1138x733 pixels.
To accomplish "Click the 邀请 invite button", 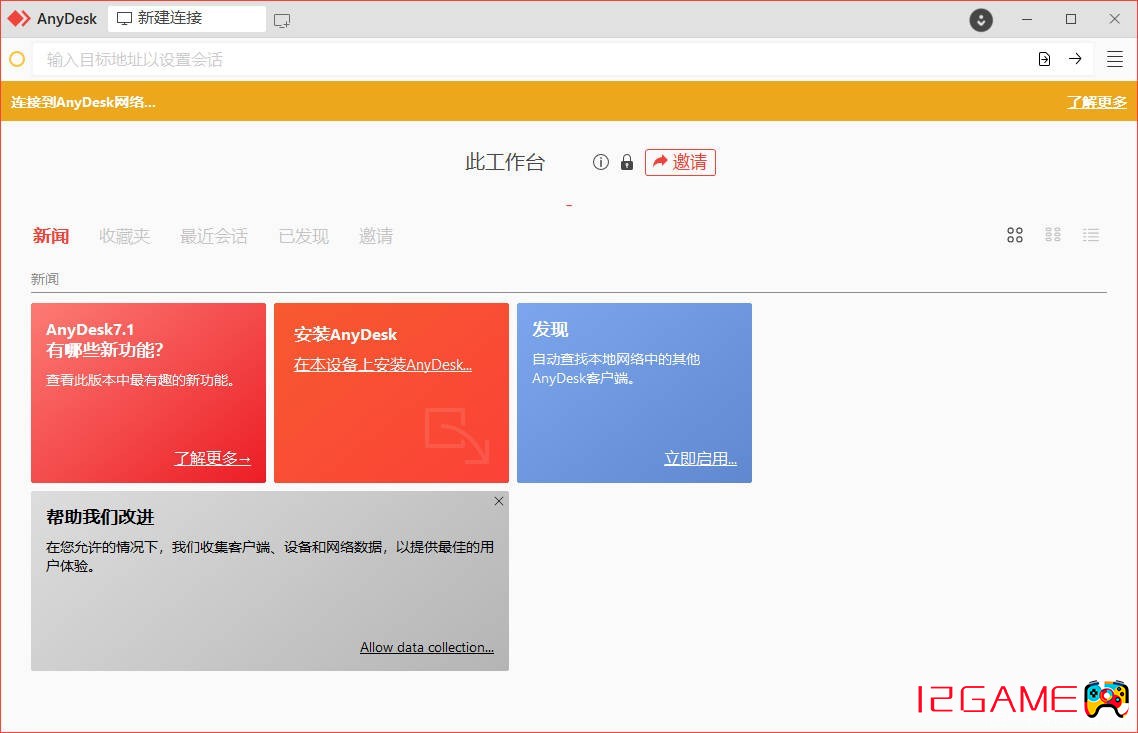I will (680, 162).
